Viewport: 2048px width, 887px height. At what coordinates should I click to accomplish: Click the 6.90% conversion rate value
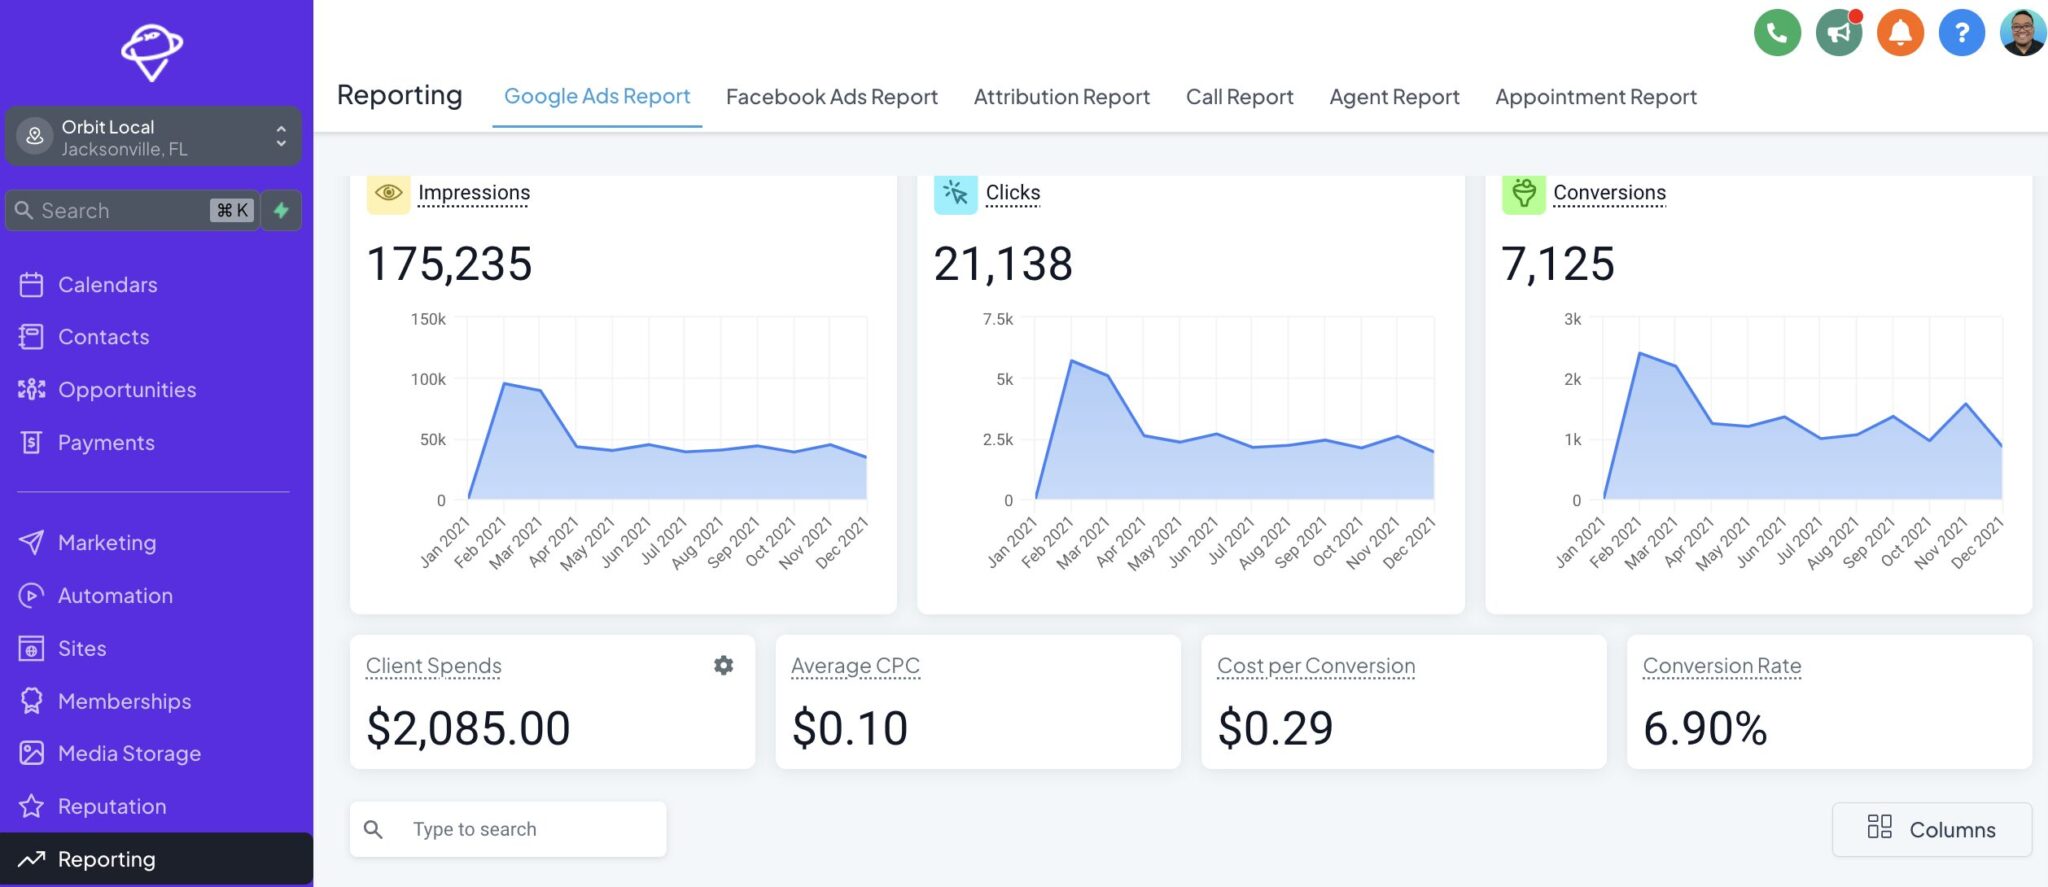point(1705,728)
